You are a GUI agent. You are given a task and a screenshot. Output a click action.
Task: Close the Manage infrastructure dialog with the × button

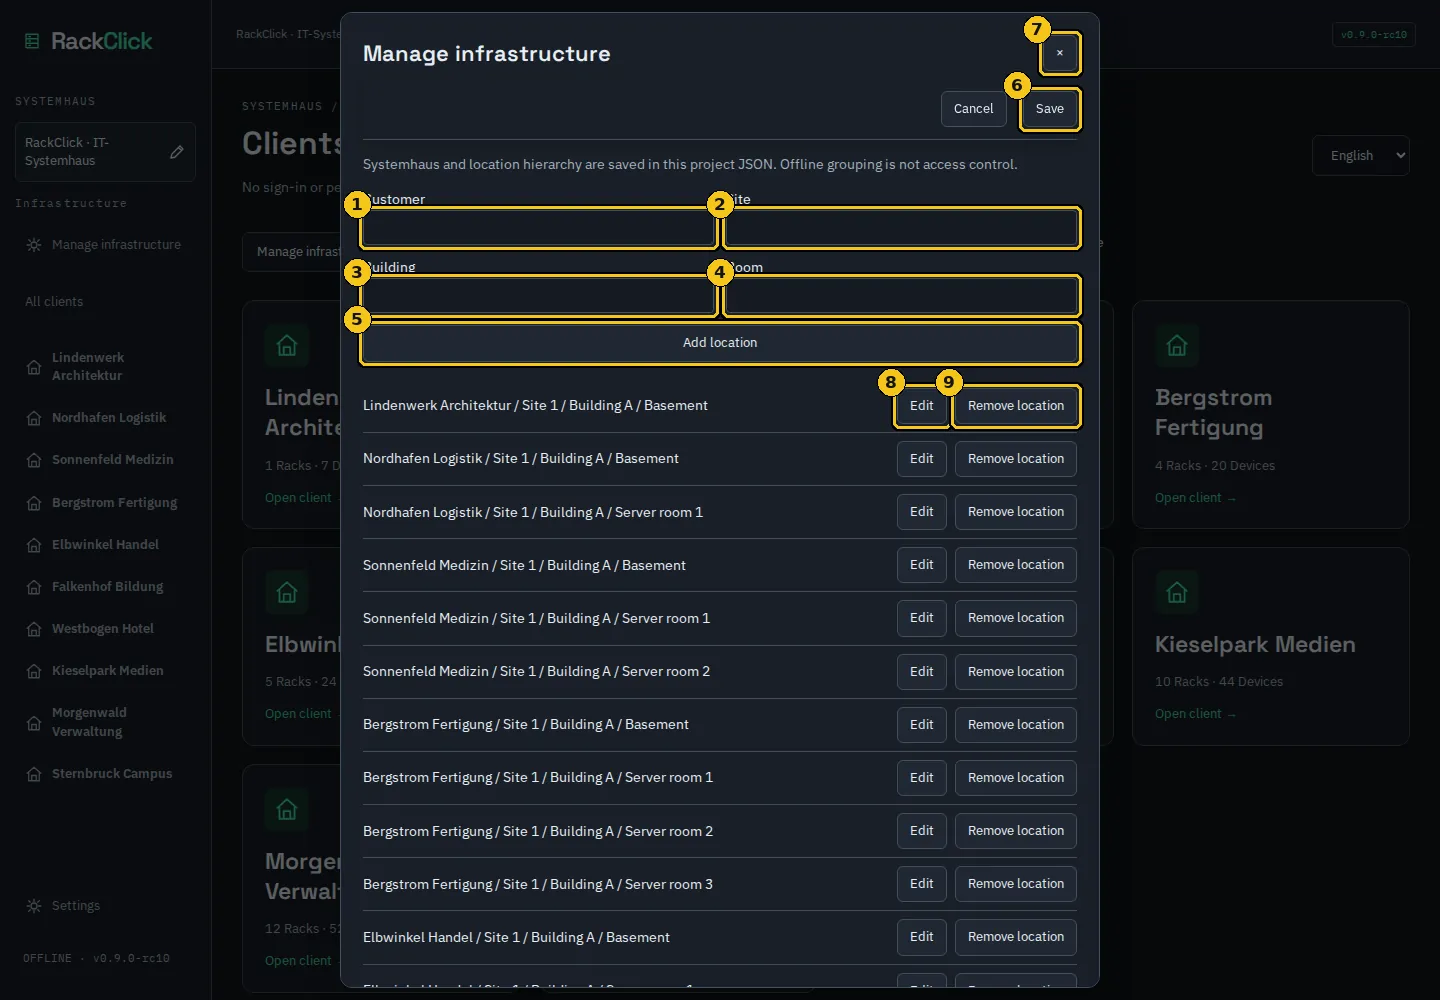[1060, 53]
